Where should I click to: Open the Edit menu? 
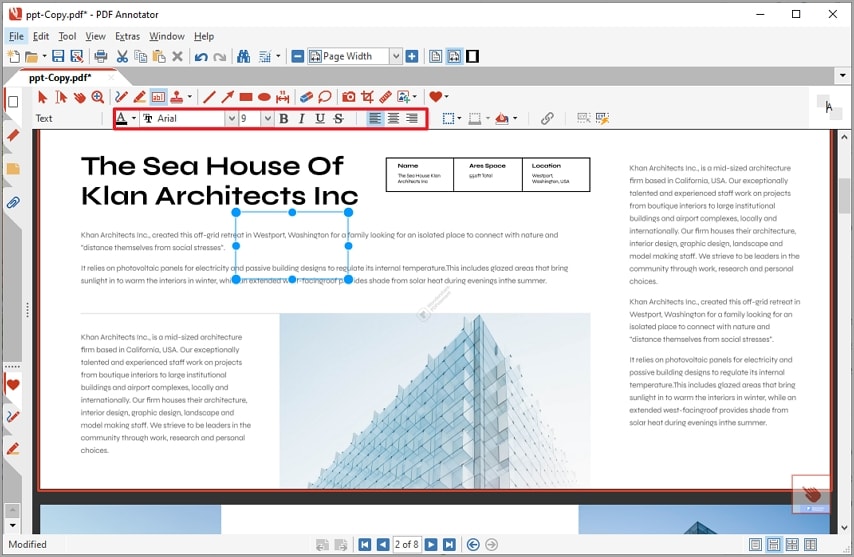coord(41,36)
